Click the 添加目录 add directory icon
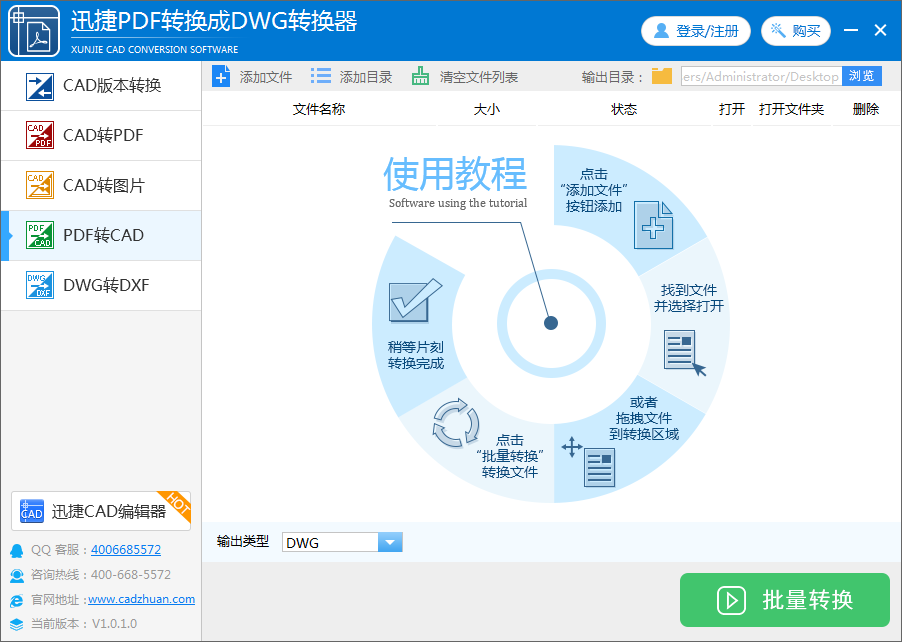The width and height of the screenshot is (902, 642). pos(321,75)
